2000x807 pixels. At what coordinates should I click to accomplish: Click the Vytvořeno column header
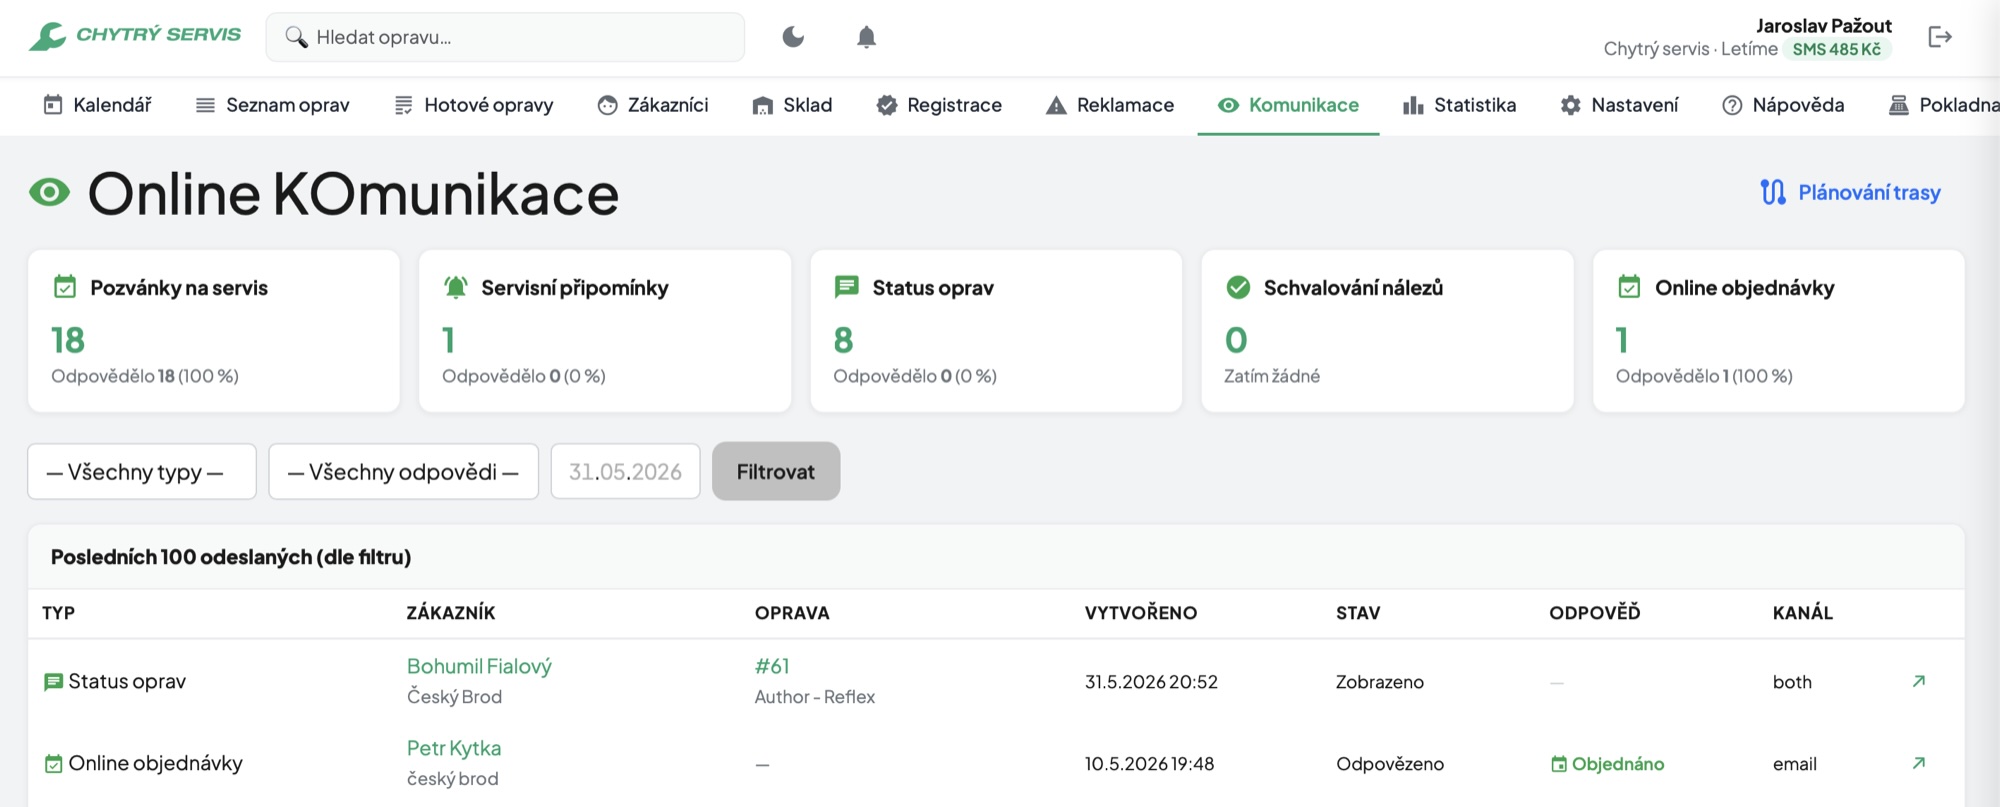click(x=1141, y=613)
